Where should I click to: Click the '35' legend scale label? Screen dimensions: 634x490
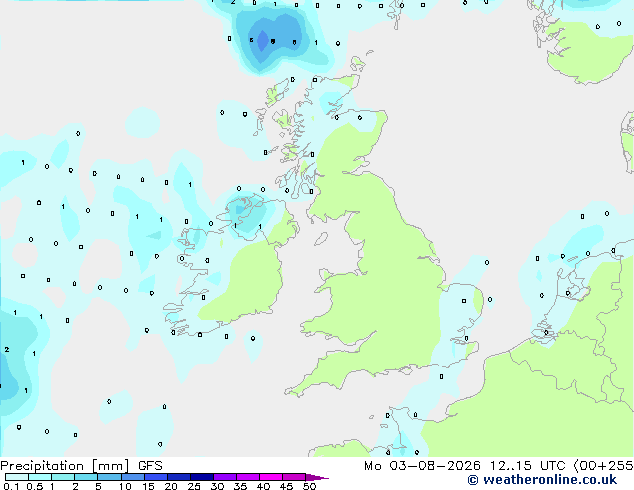click(240, 486)
